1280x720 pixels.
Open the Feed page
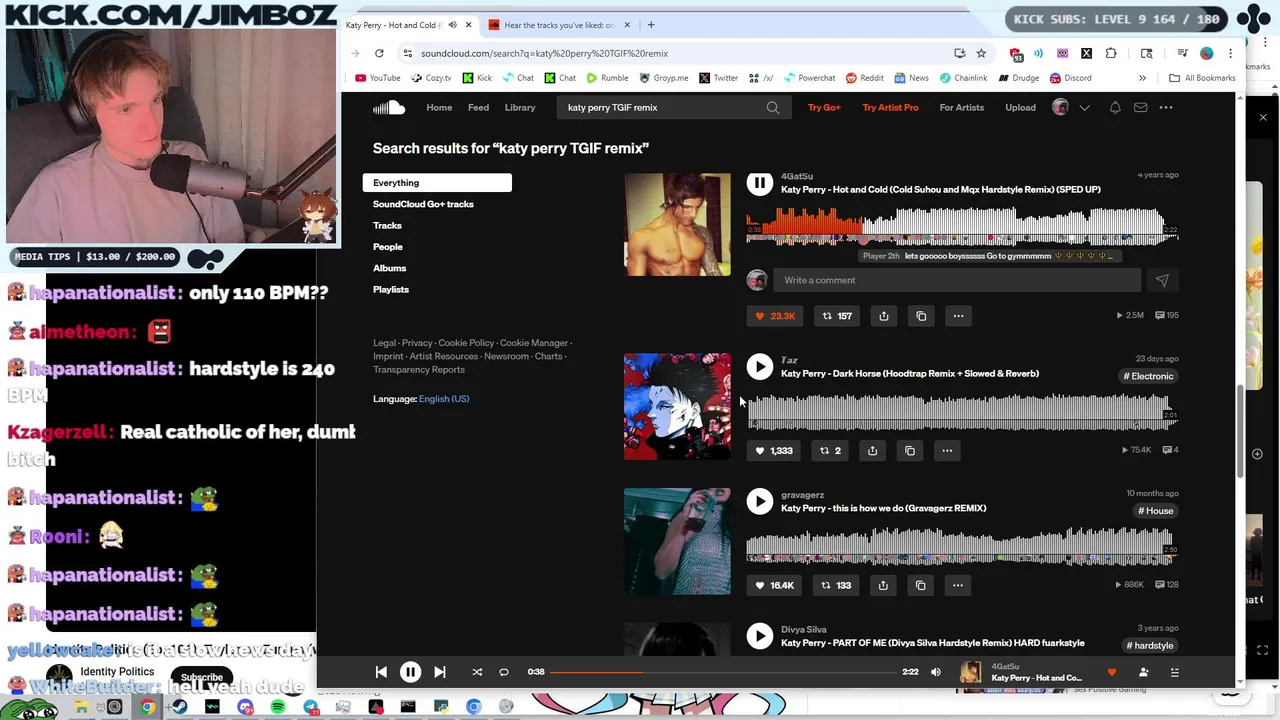click(478, 107)
